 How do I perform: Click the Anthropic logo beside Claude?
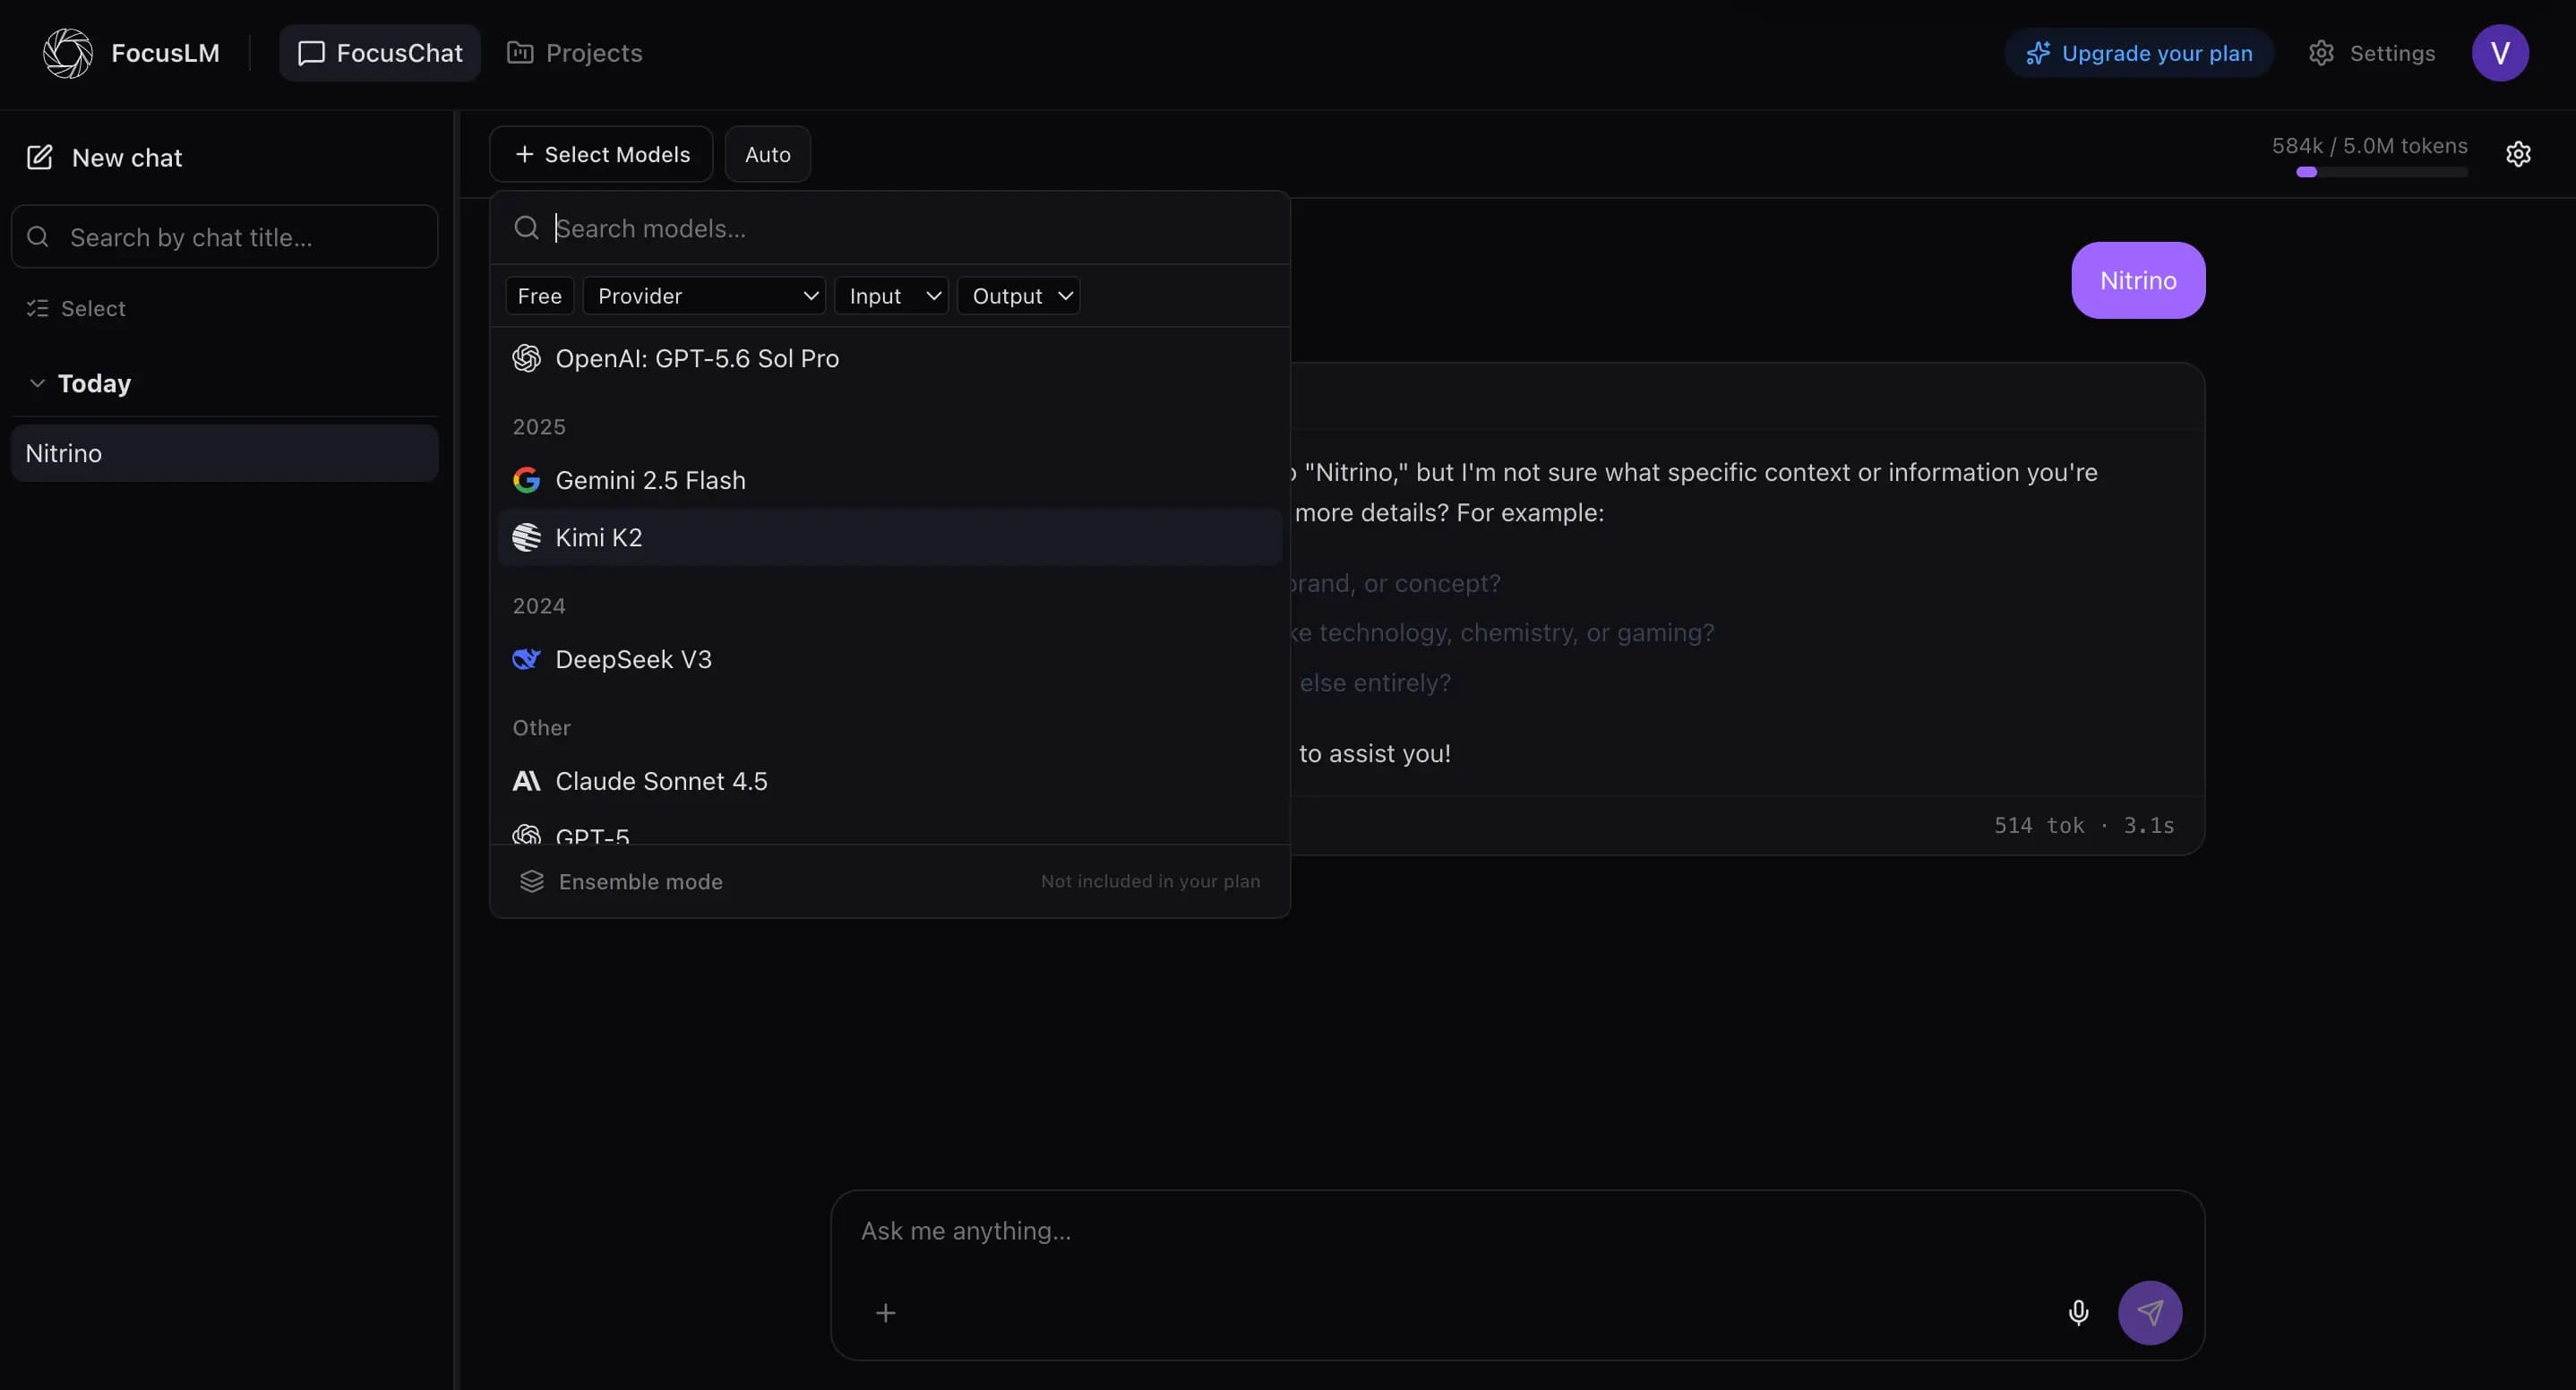pos(526,781)
